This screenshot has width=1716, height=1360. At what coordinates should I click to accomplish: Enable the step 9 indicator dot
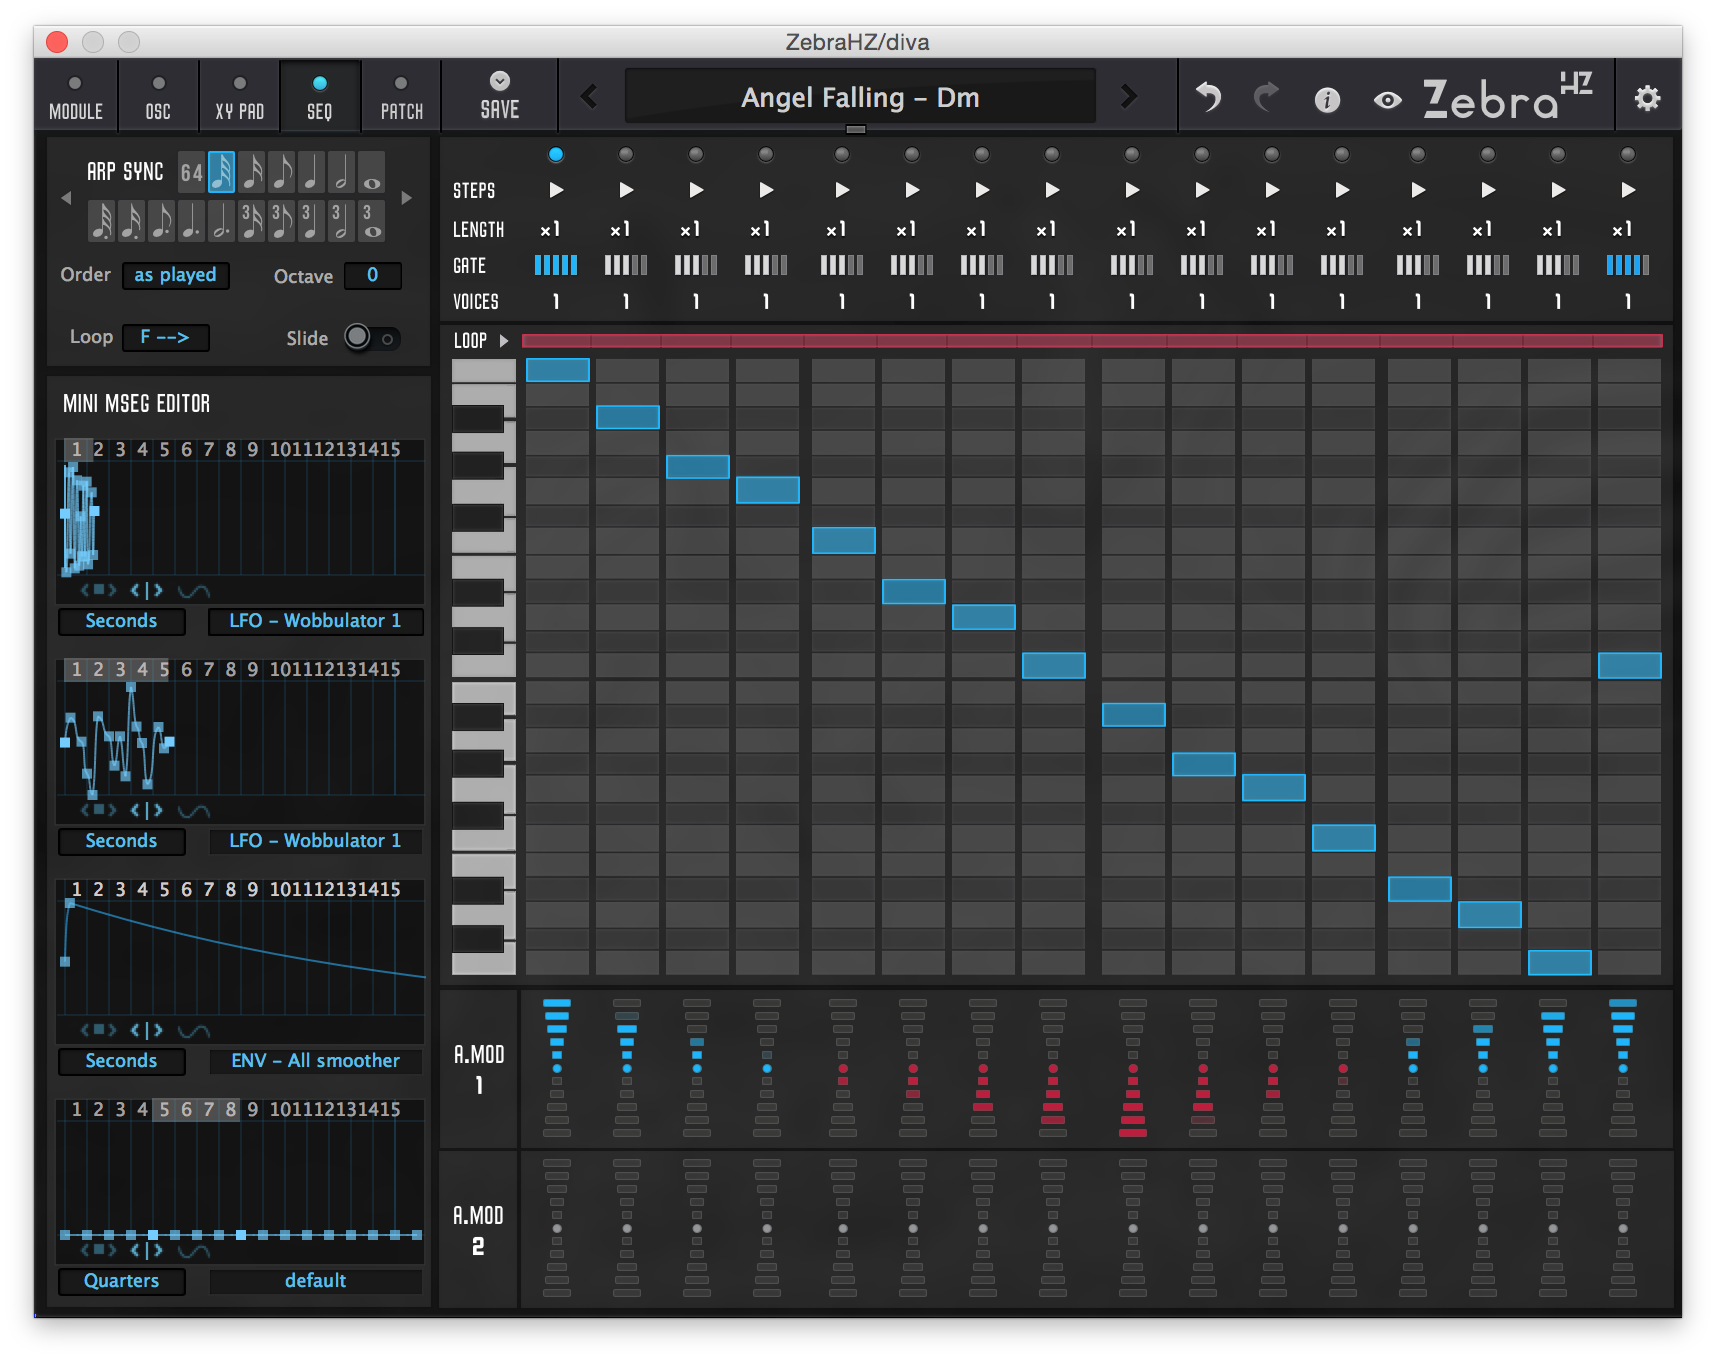click(1132, 154)
